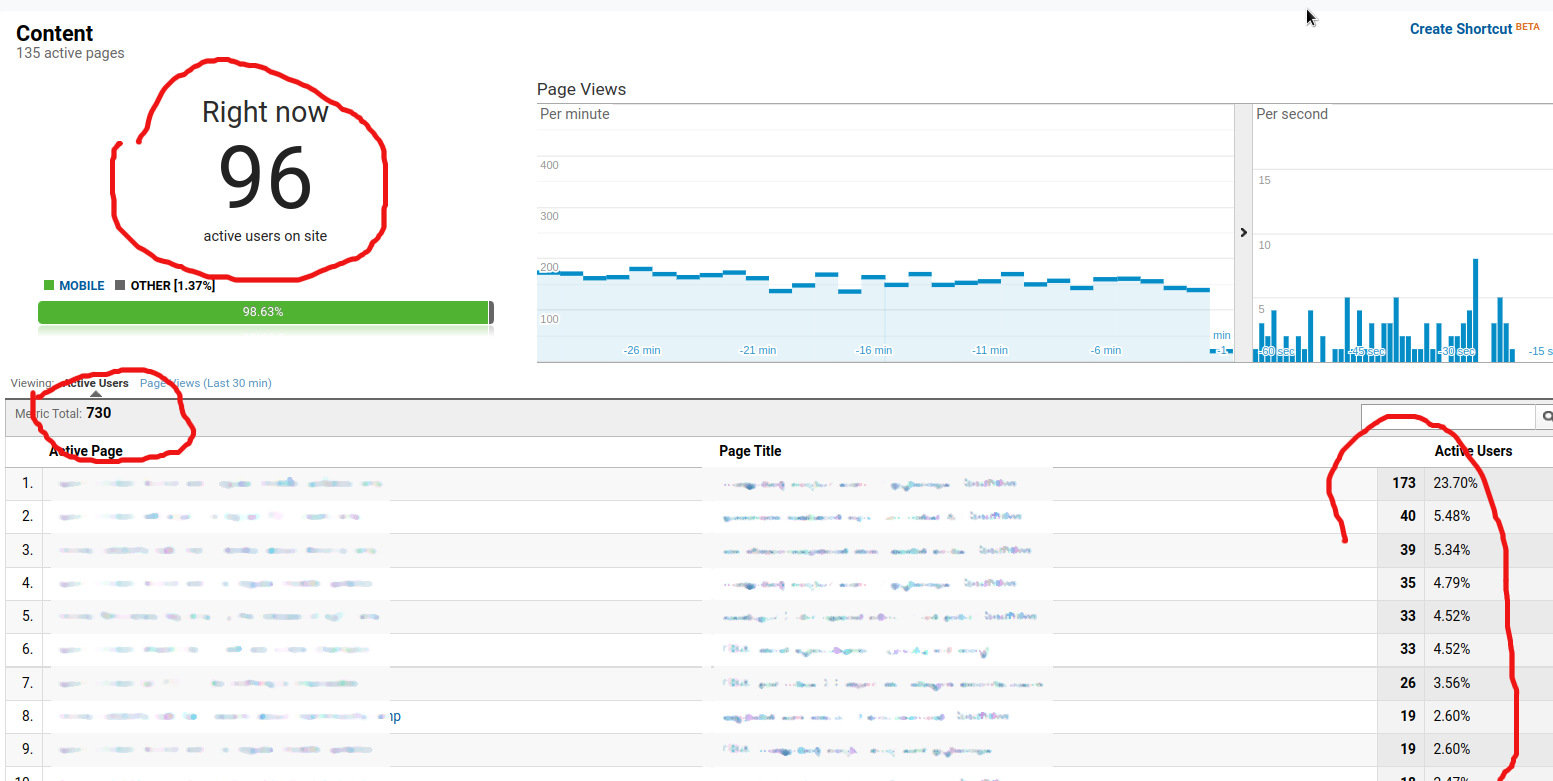Click the green MOBILE legend swatch
Screen dimensions: 1553x781
(49, 286)
